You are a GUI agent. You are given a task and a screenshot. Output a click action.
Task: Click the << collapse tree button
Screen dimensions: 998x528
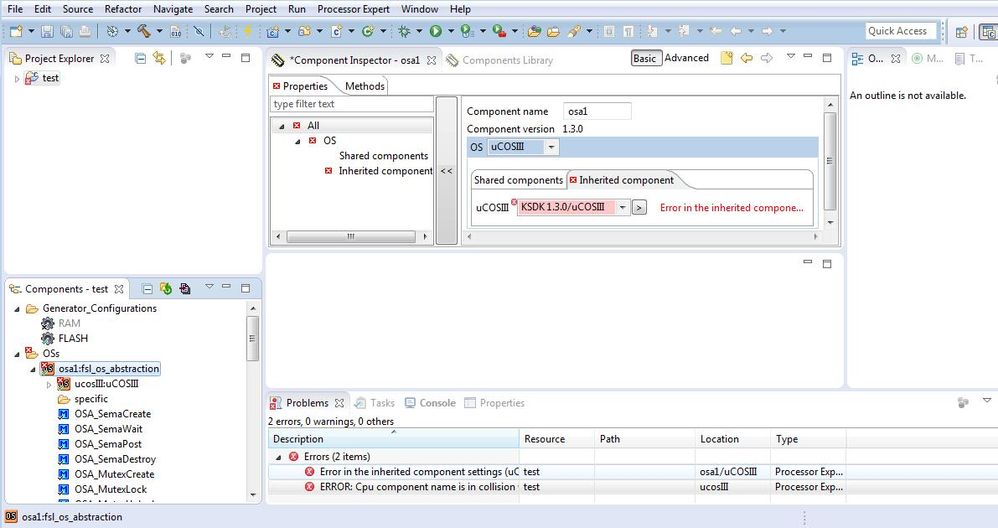[447, 170]
